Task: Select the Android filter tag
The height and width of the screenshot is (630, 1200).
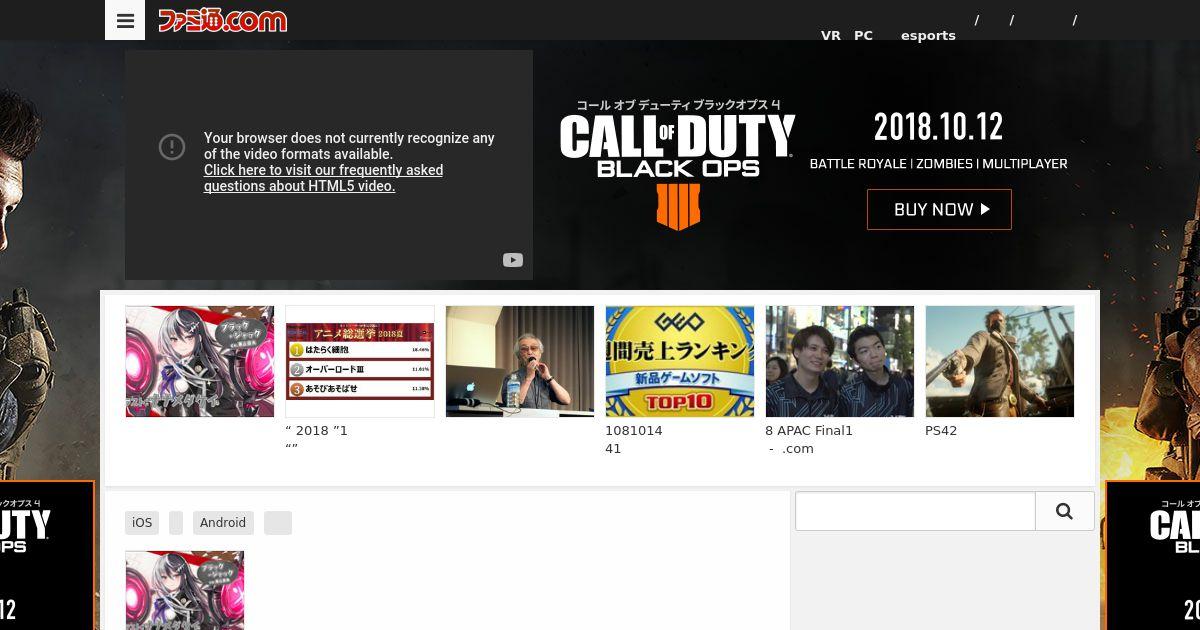Action: tap(223, 523)
